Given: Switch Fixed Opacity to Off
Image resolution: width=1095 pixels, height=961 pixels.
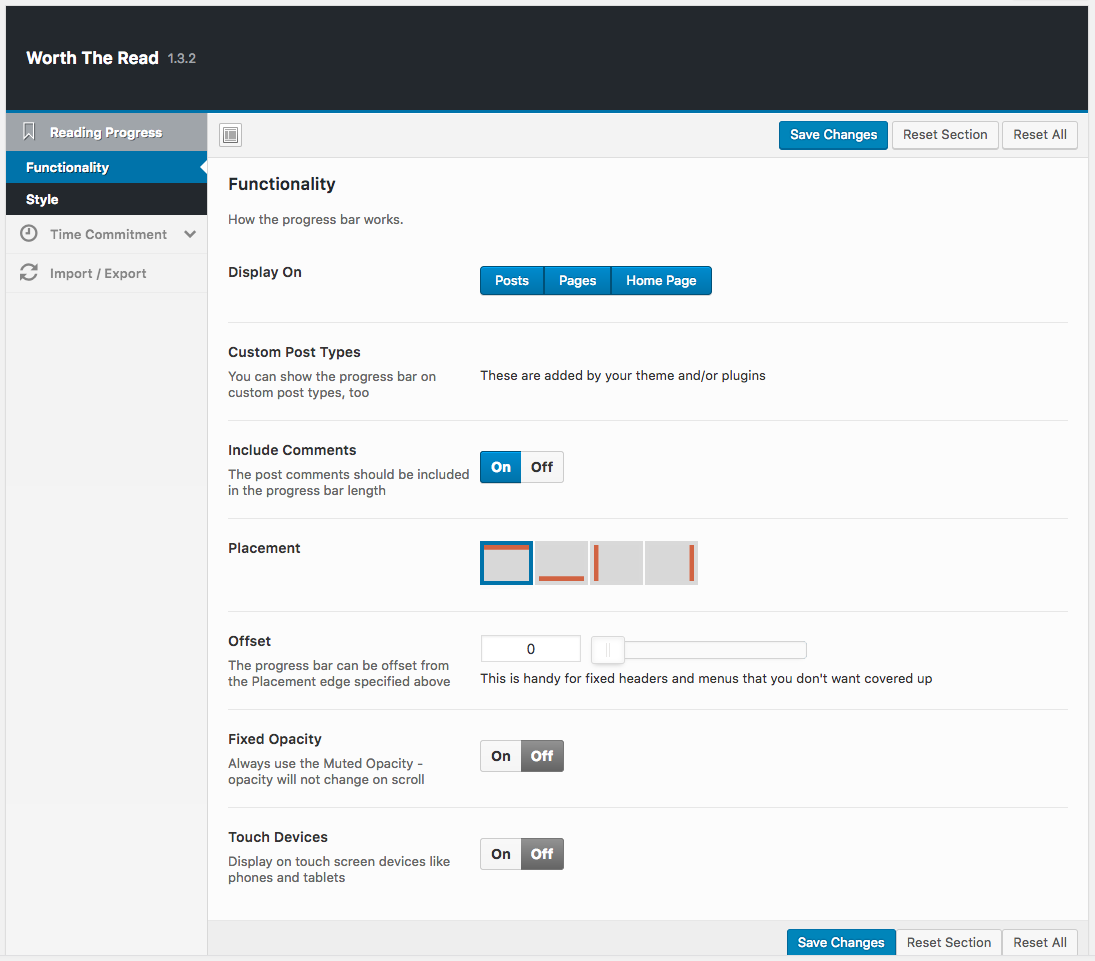Looking at the screenshot, I should click(x=542, y=756).
